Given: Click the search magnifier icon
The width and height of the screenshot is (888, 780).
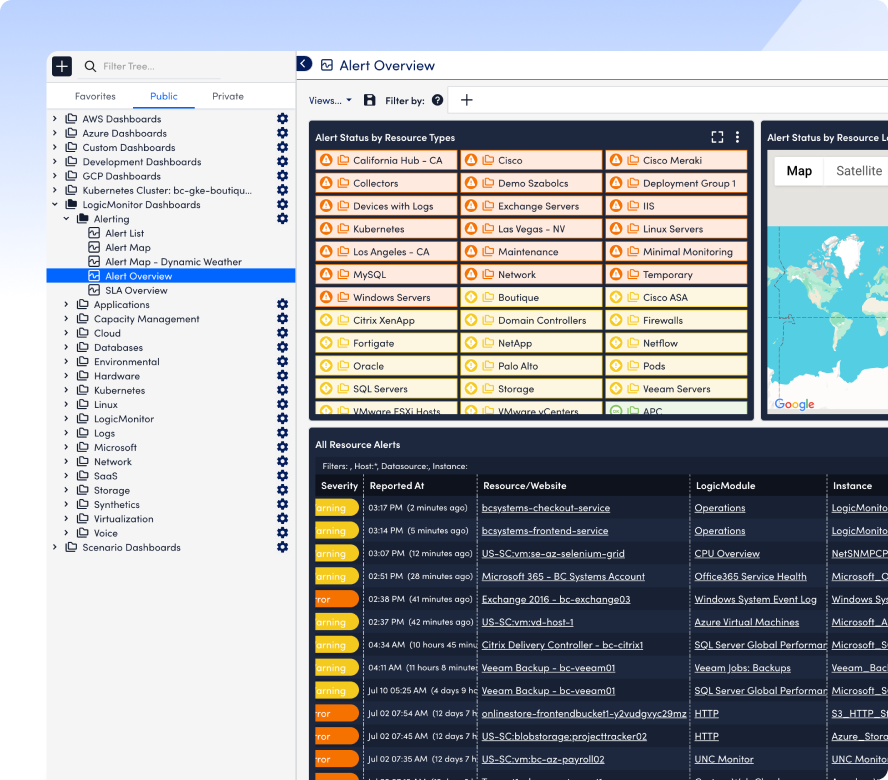Looking at the screenshot, I should (90, 66).
